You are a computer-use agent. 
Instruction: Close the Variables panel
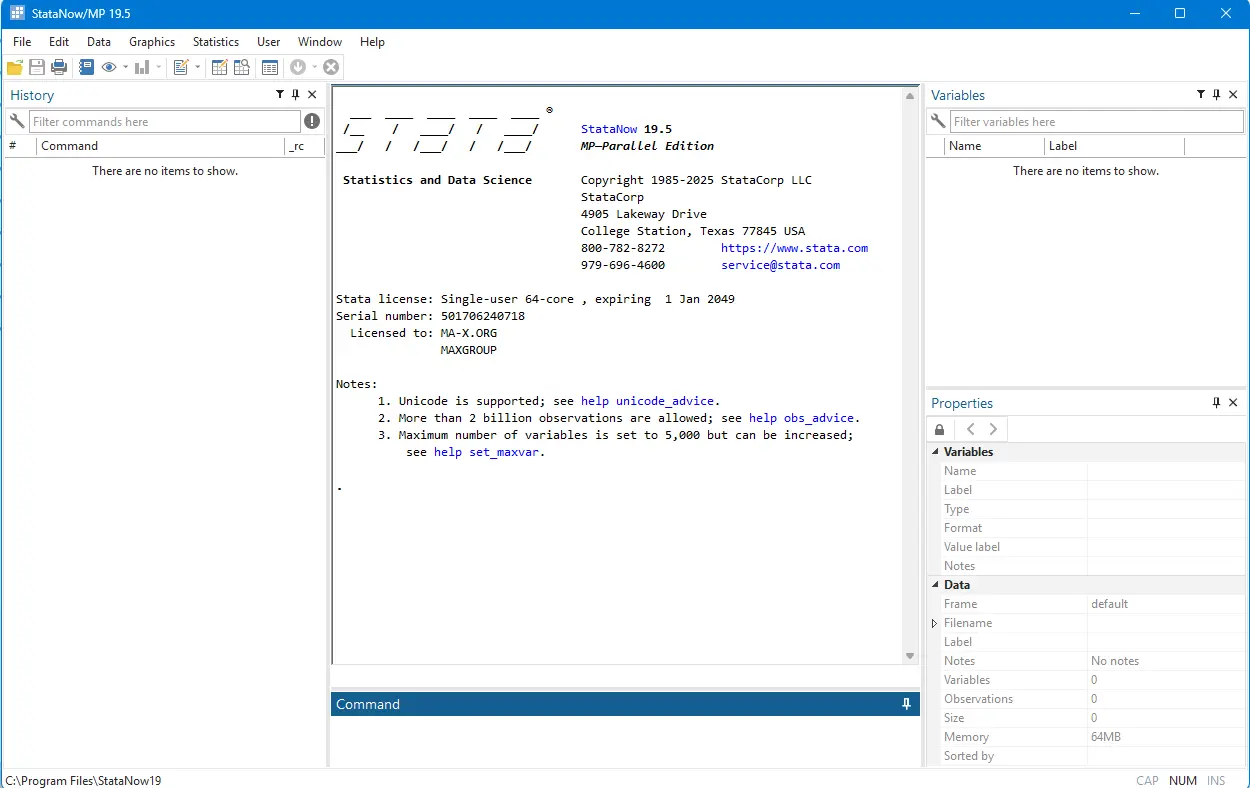coord(1233,94)
